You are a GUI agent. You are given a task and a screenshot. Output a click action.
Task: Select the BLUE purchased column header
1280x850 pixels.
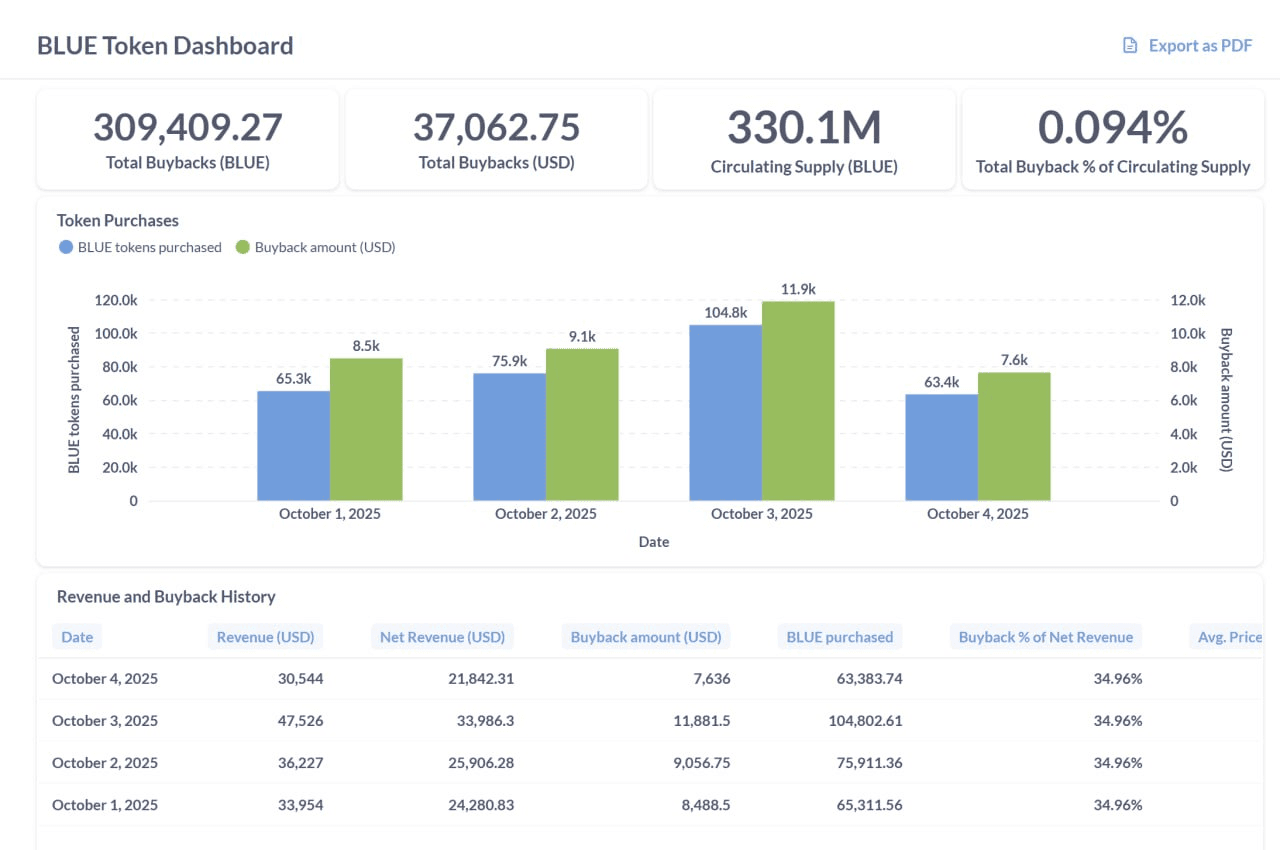tap(839, 637)
